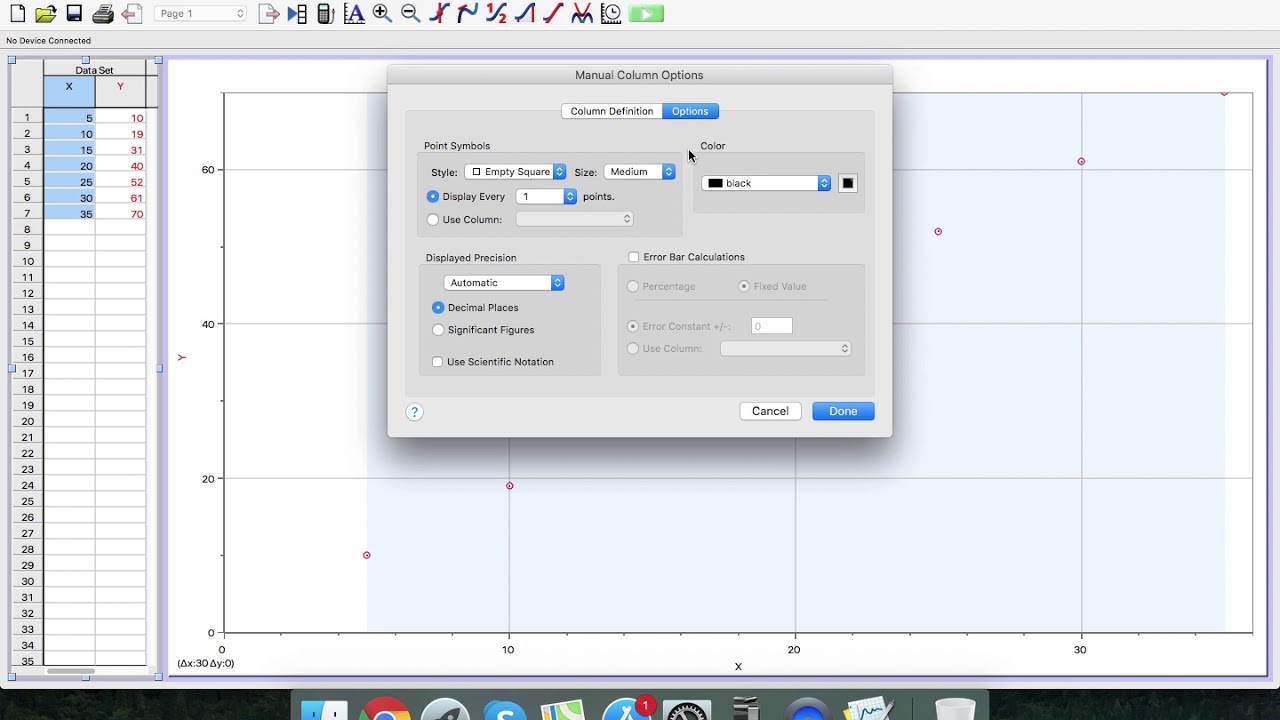Select the Fixed Value error option
The image size is (1280, 720).
point(744,287)
